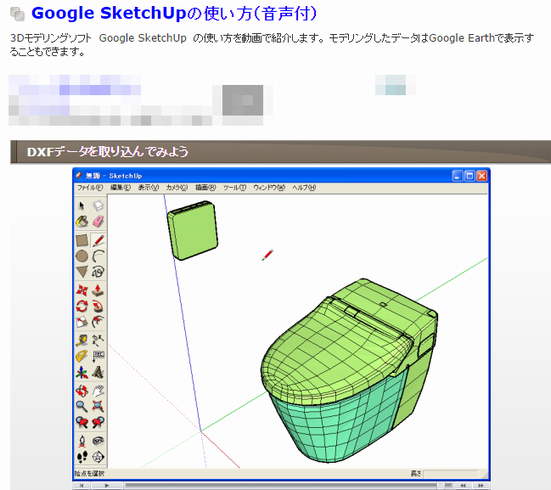Click the Make Component tool icon
The height and width of the screenshot is (490, 551).
pos(98,206)
